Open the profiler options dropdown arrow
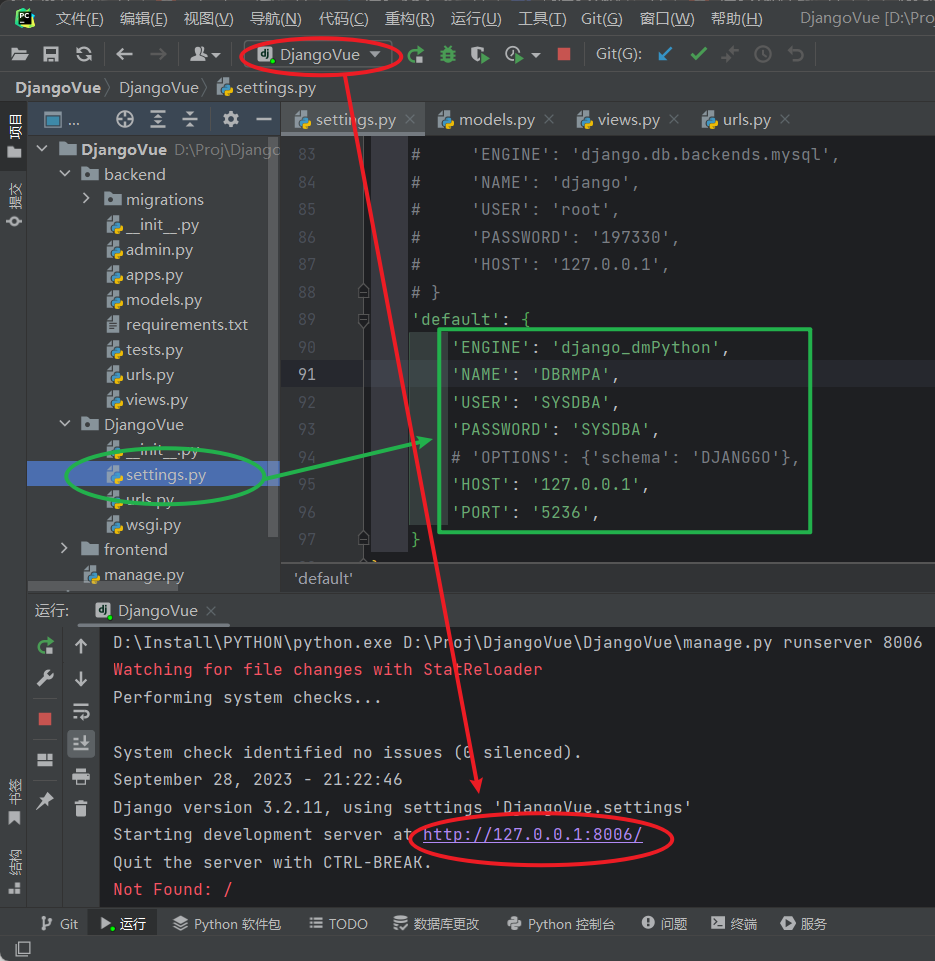Screen dimensions: 935x961 (536, 55)
